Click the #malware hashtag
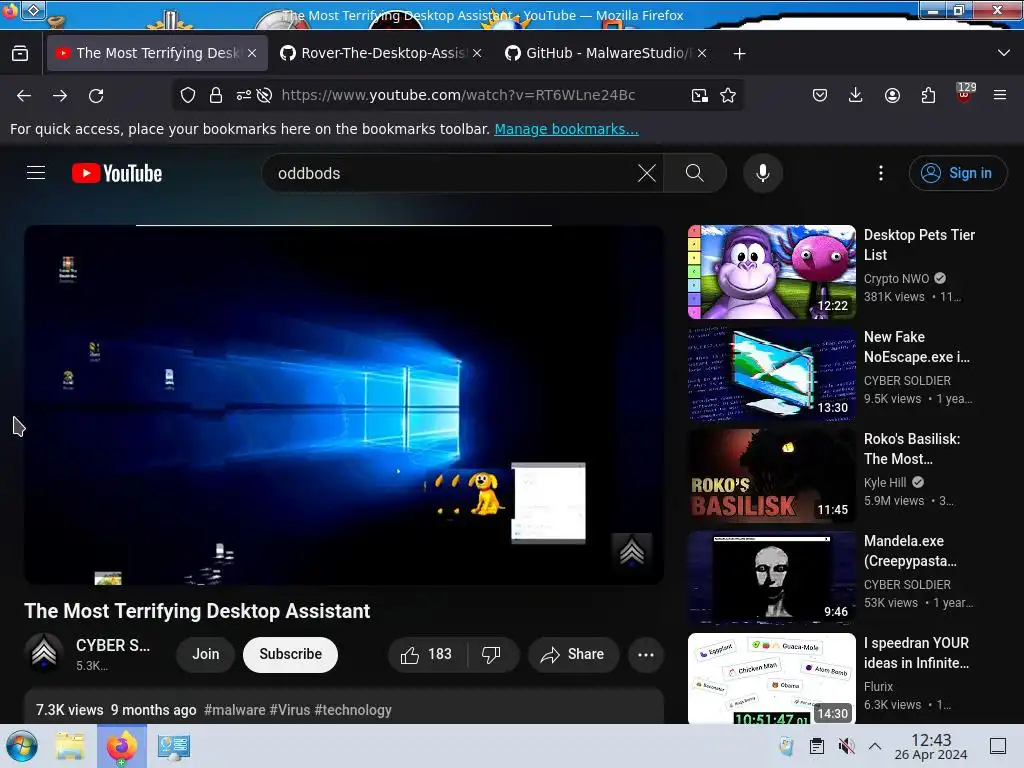The width and height of the screenshot is (1024, 768). pyautogui.click(x=234, y=710)
